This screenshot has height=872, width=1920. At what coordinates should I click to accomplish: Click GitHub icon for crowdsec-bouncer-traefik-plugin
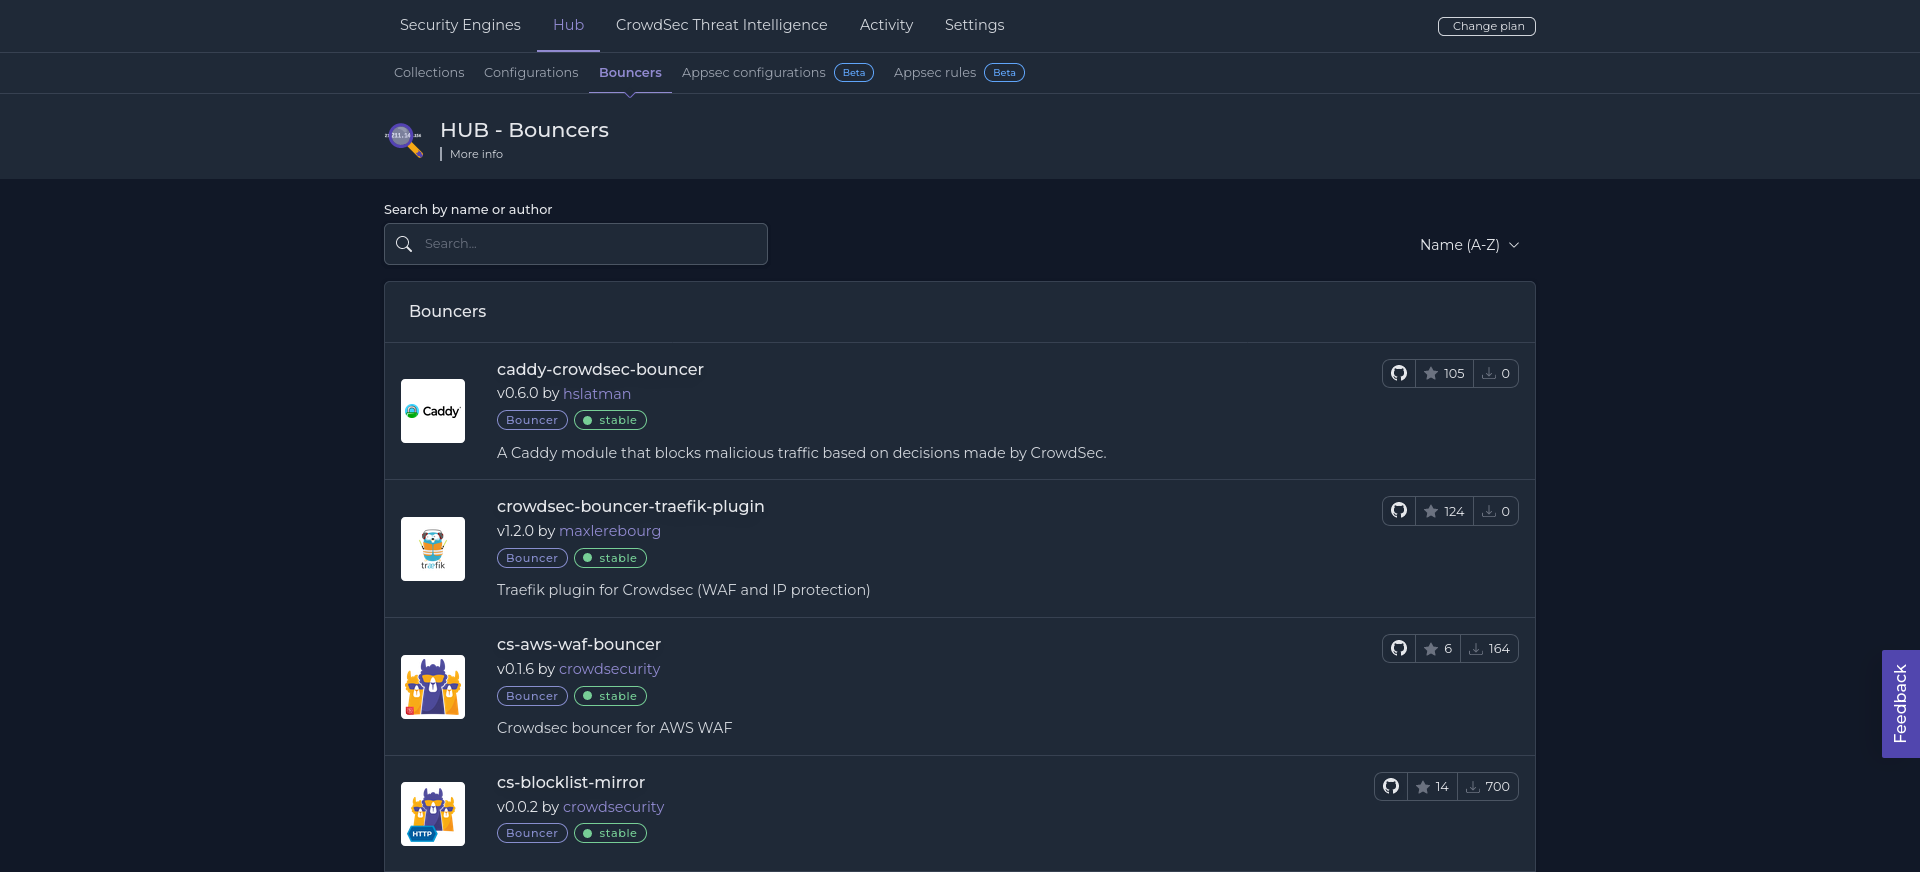click(1398, 511)
